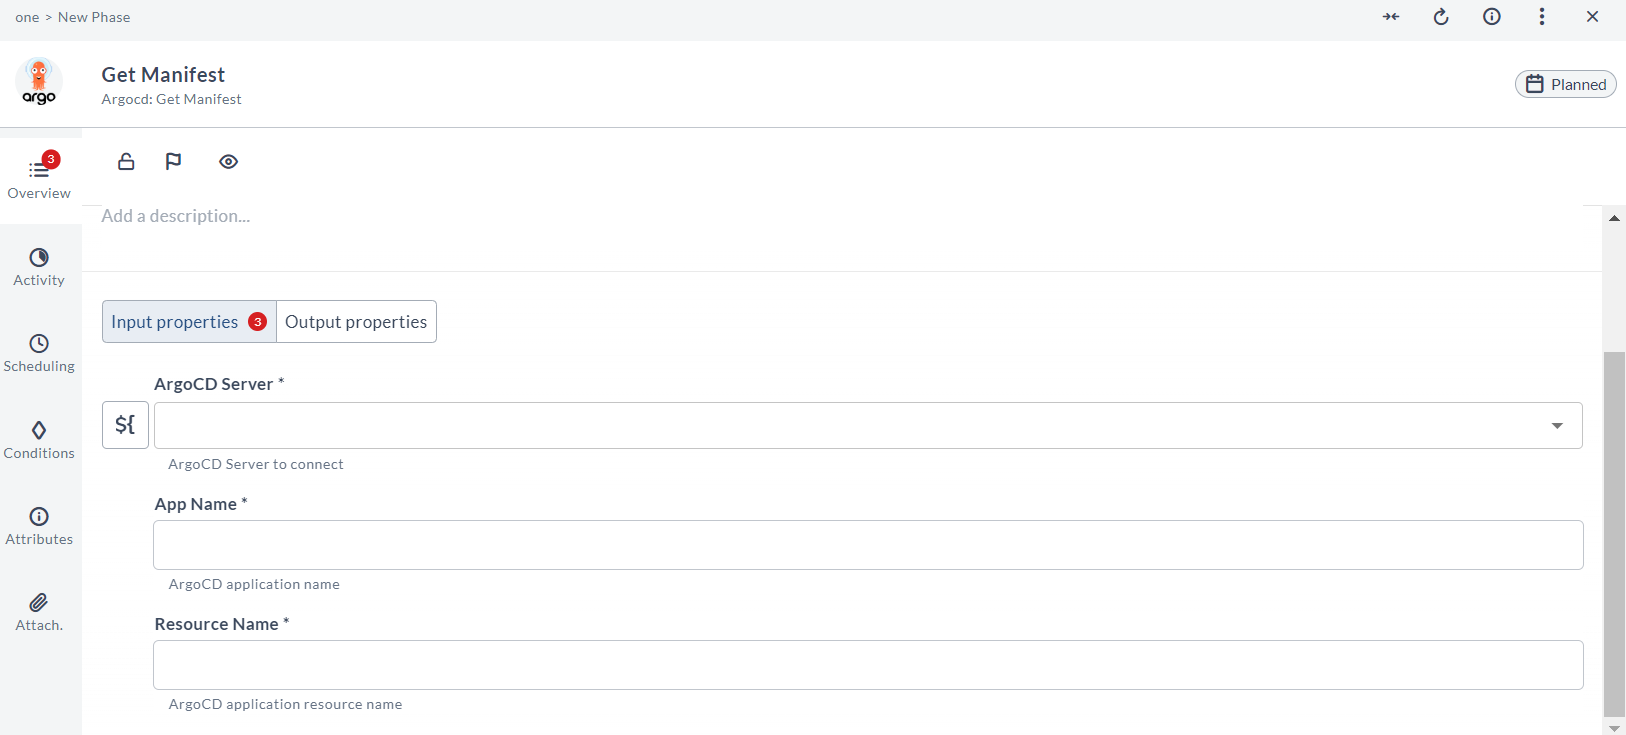
Task: Click the collapse arrows icon in header
Action: pyautogui.click(x=1391, y=17)
